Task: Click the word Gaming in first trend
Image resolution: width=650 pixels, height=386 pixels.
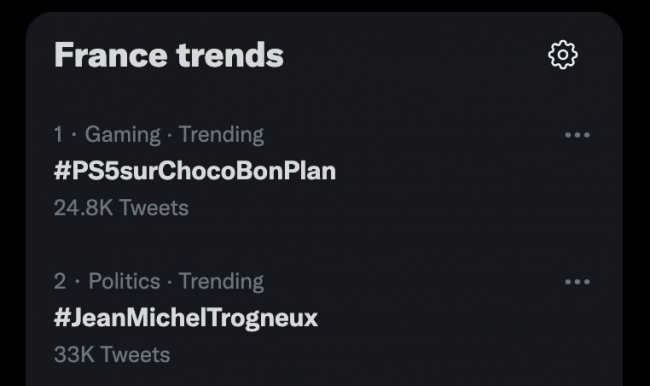Action: (123, 135)
